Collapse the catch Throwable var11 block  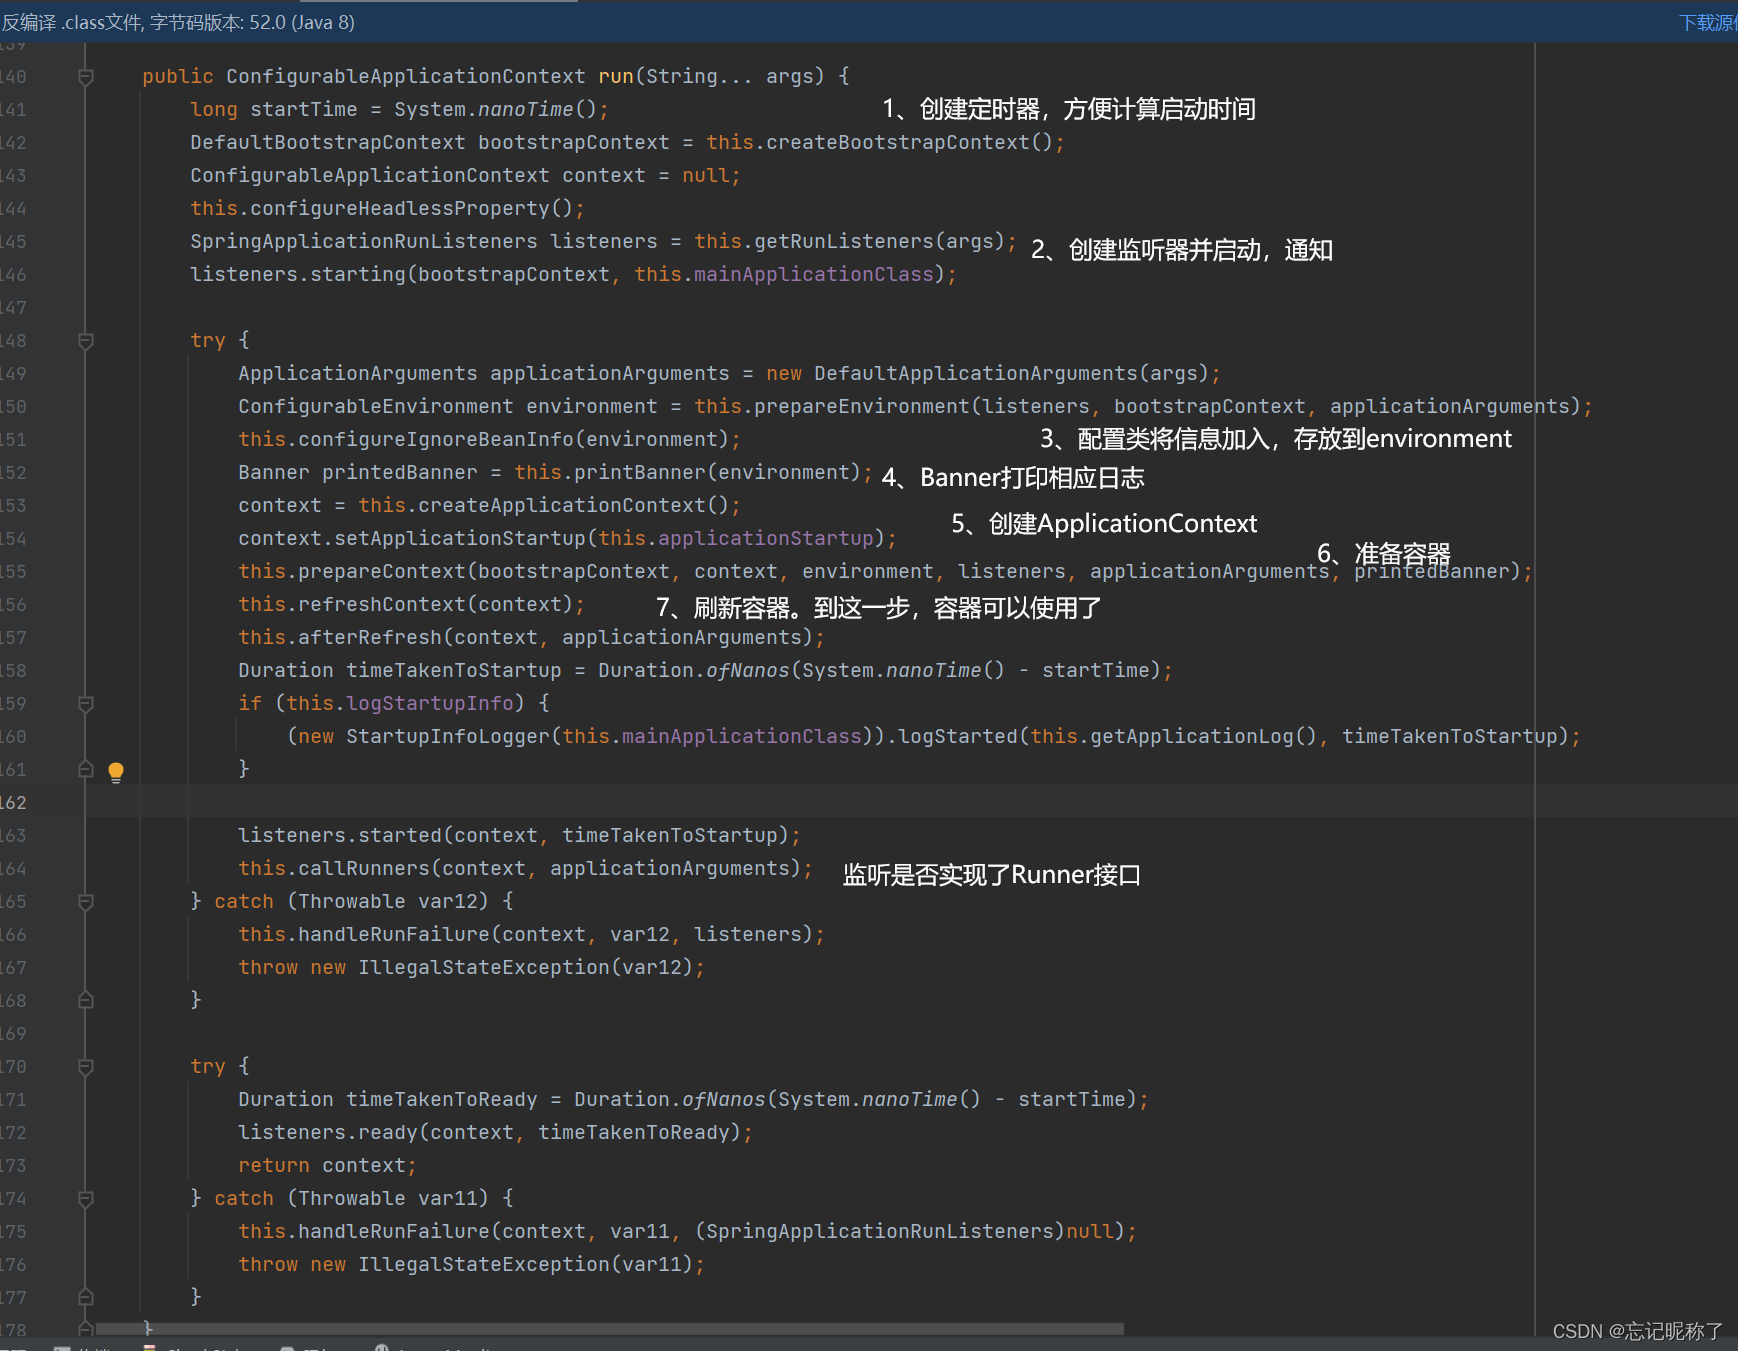pyautogui.click(x=86, y=1199)
